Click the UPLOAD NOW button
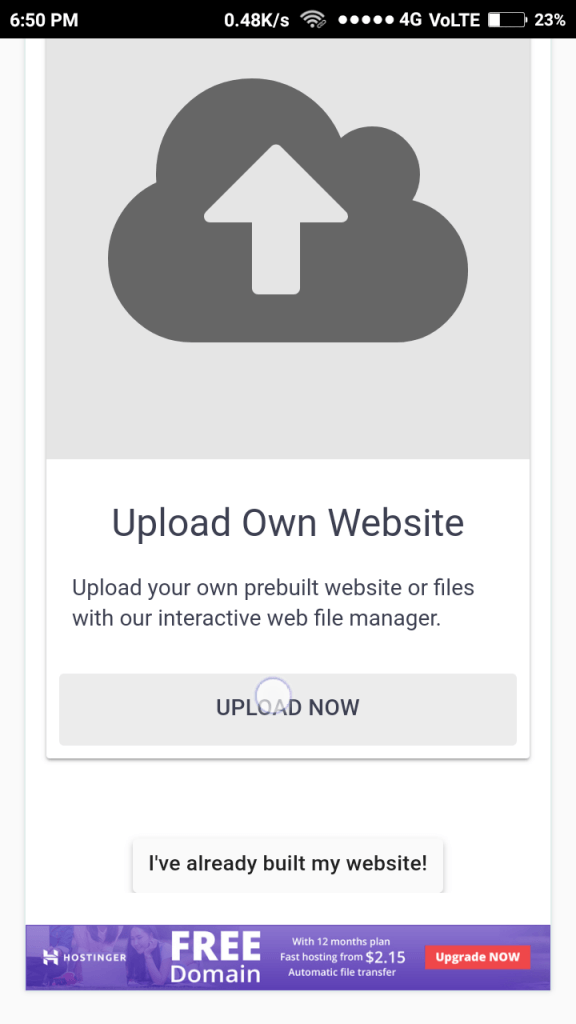The image size is (576, 1024). click(288, 709)
